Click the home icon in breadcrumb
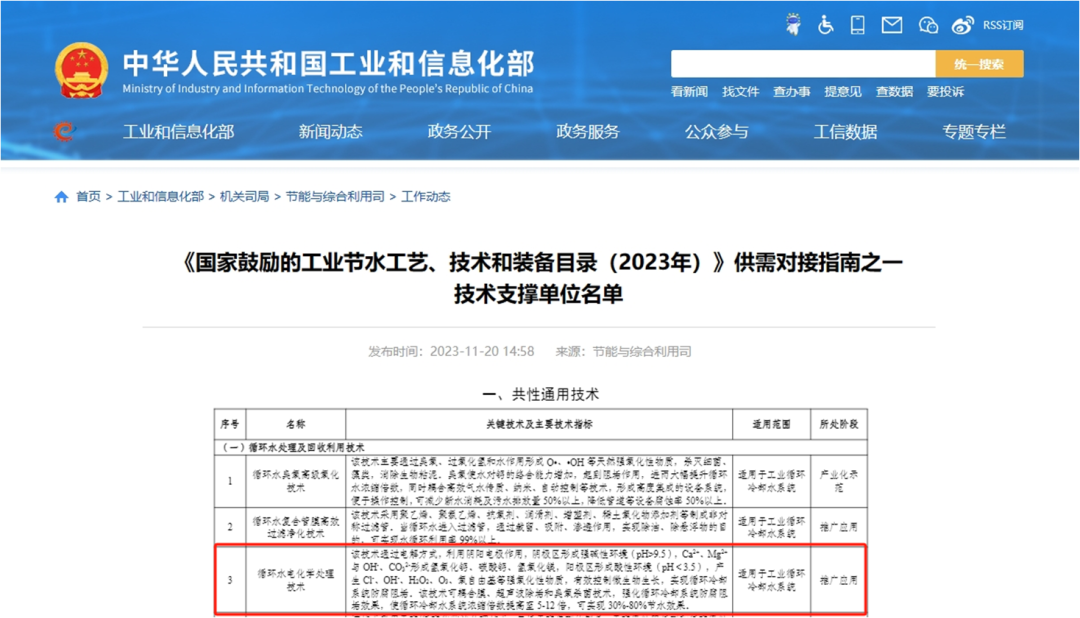Viewport: 1080px width, 618px height. point(61,197)
